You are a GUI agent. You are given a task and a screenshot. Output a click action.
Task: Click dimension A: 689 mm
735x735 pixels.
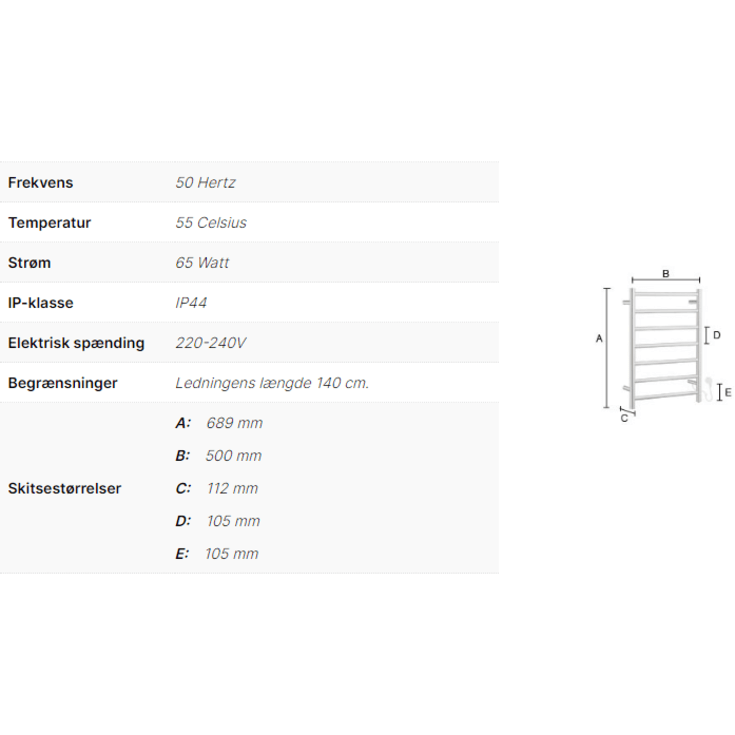[x=219, y=423]
